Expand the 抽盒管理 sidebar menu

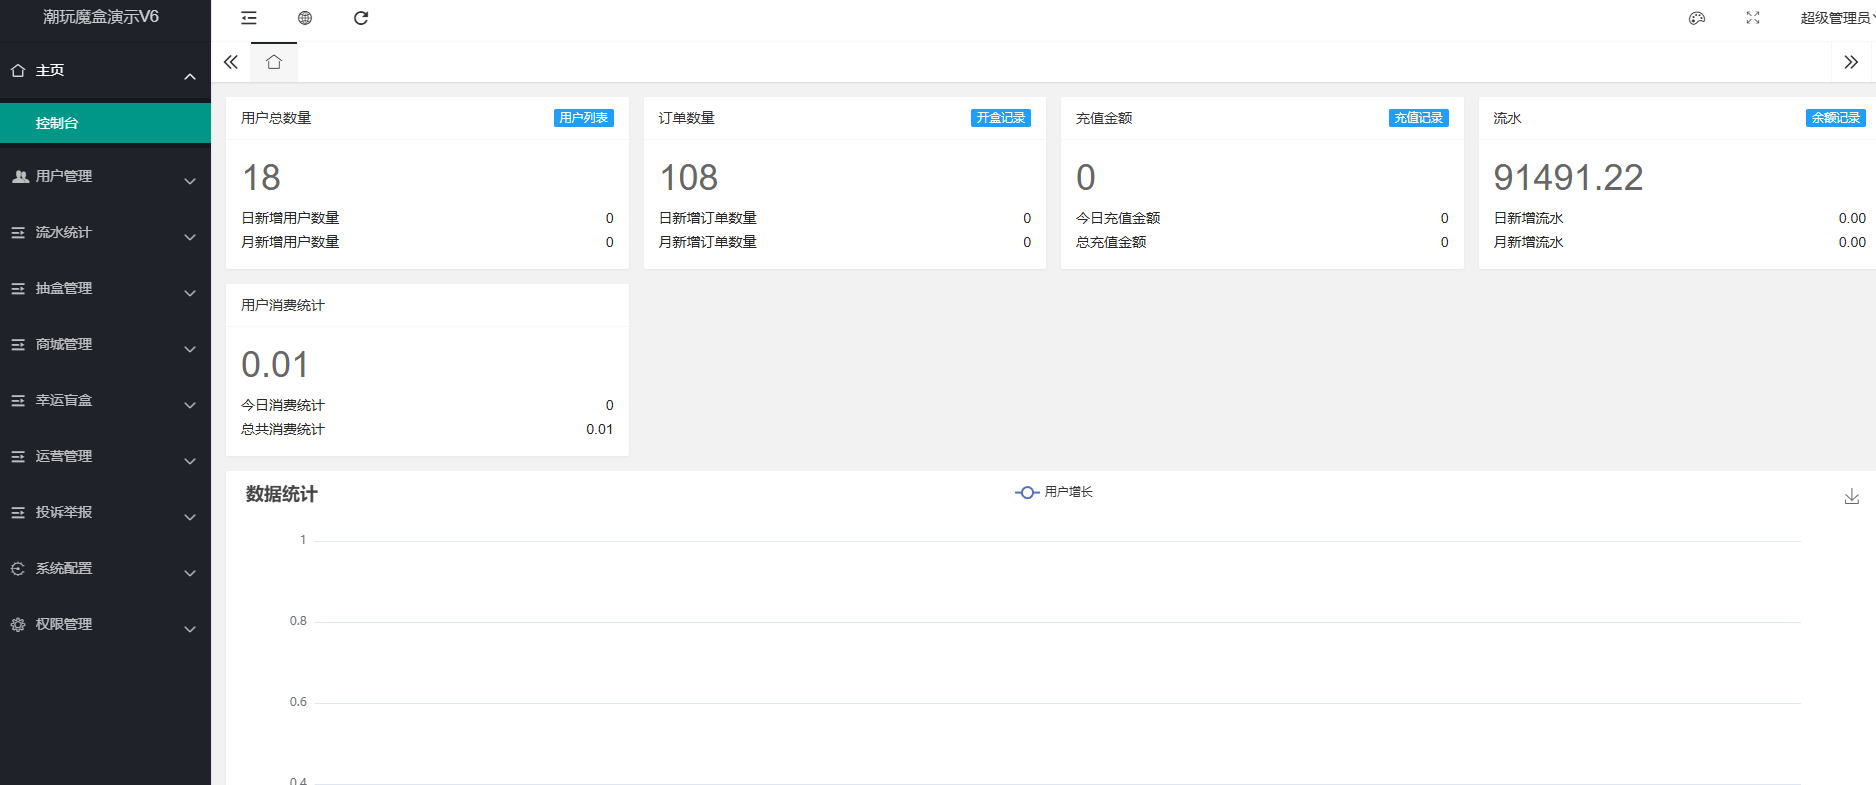pos(105,288)
